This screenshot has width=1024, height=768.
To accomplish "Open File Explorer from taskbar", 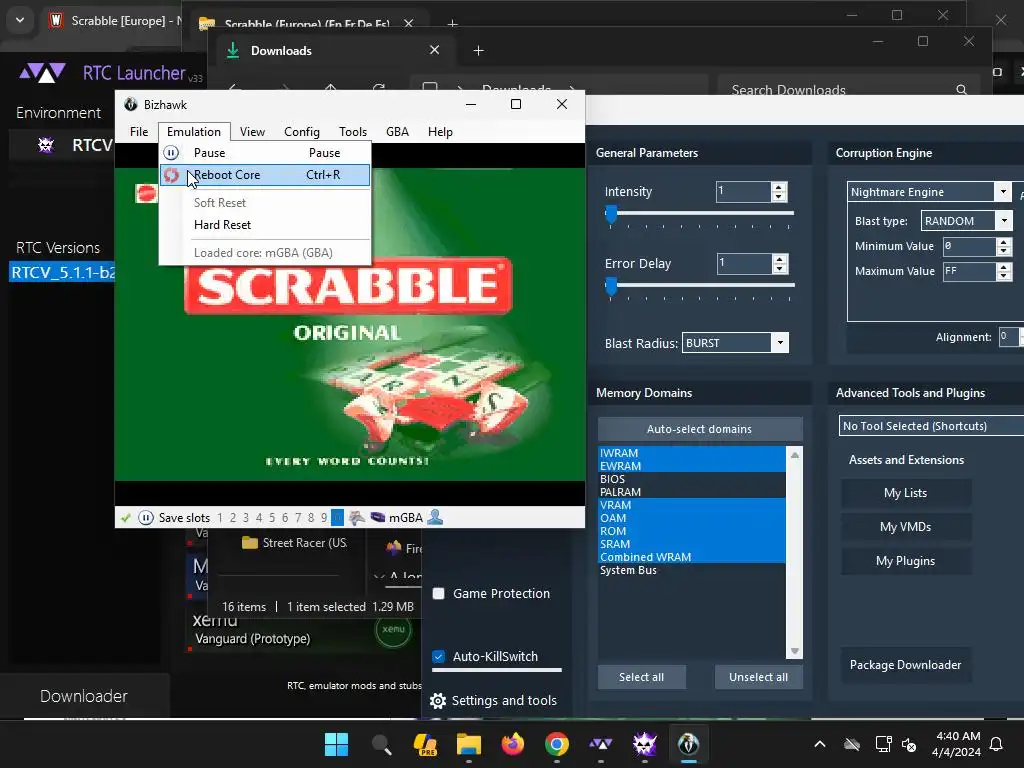I will pyautogui.click(x=469, y=744).
